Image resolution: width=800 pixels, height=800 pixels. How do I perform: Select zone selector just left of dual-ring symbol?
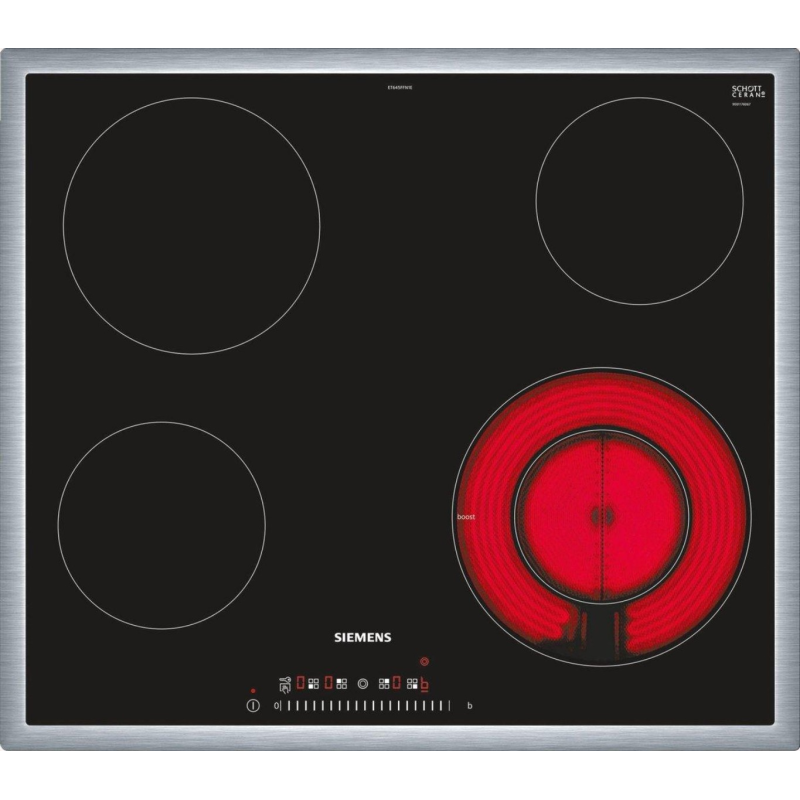[341, 684]
